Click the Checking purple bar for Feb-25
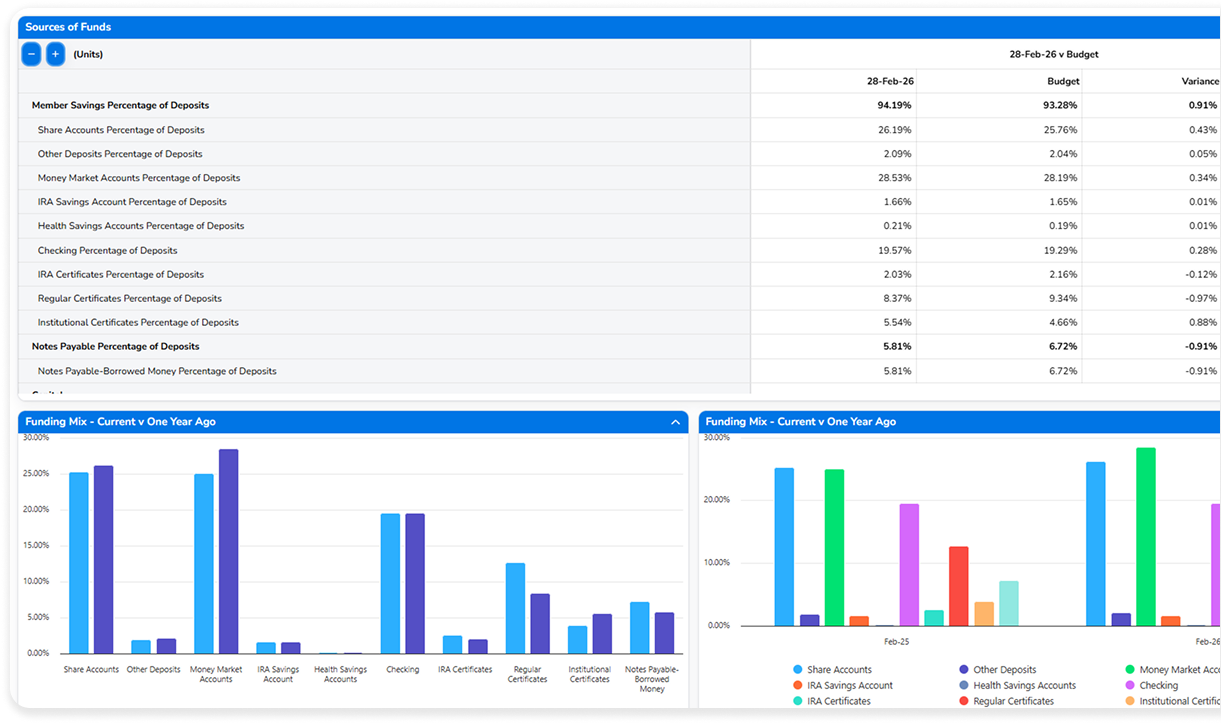 coord(909,565)
